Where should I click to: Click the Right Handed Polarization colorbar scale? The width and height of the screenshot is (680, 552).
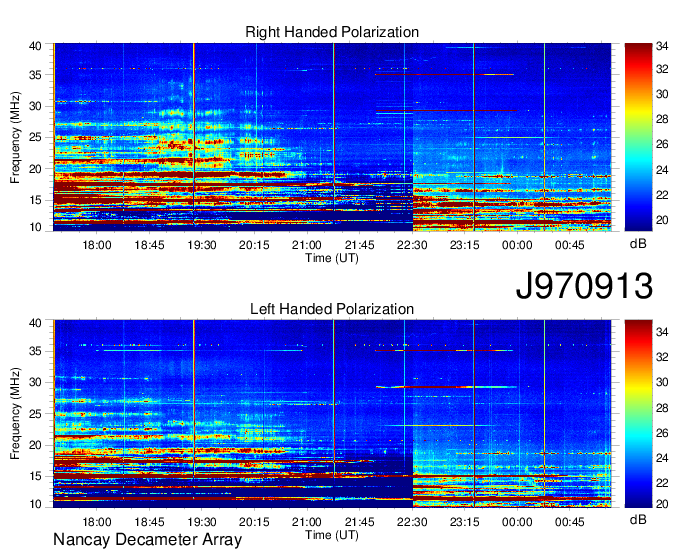pyautogui.click(x=638, y=137)
